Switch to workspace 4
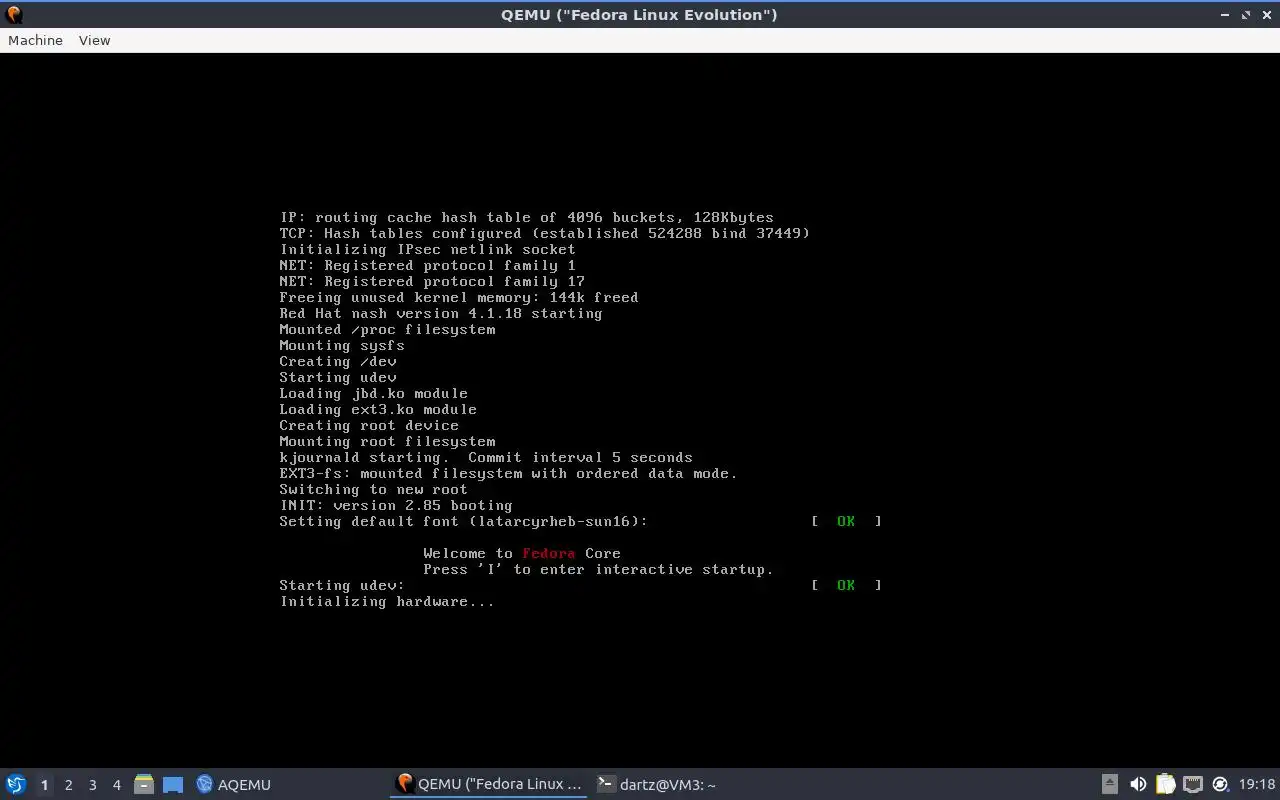Screen dimensions: 1280x800 tap(116, 785)
